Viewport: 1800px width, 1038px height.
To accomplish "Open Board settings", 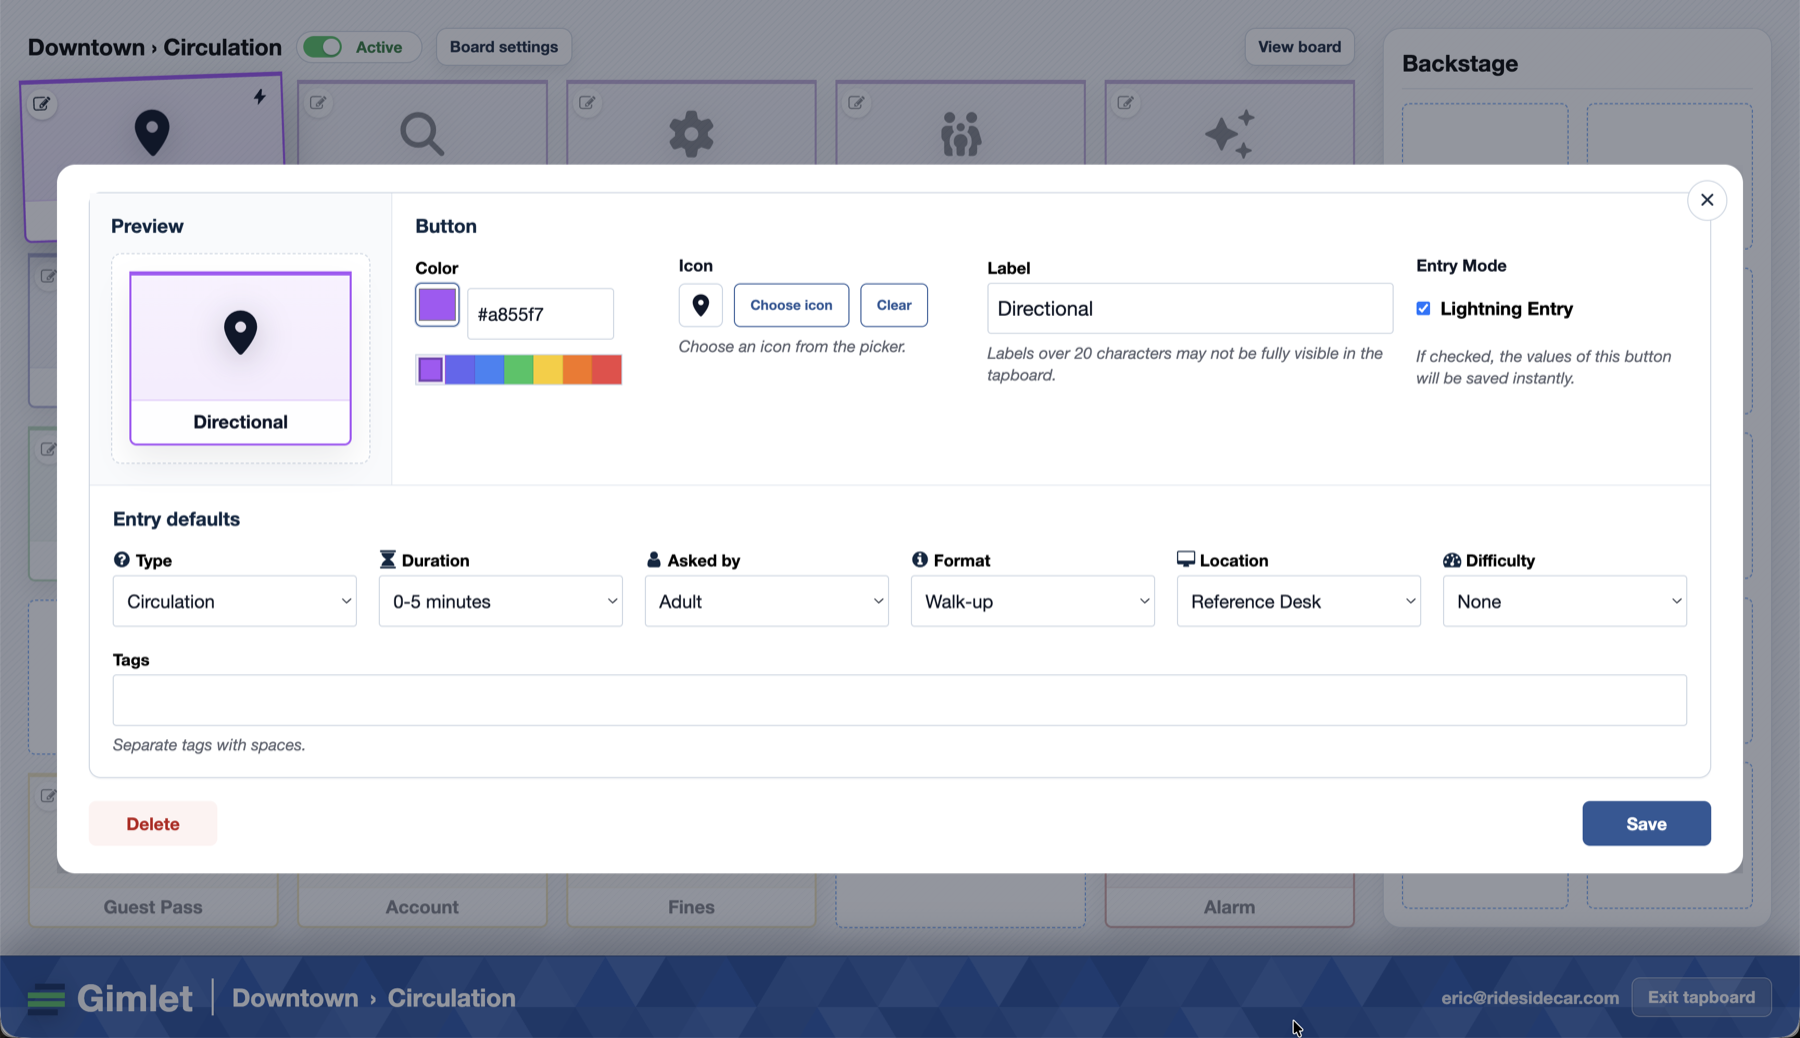I will click(x=504, y=47).
